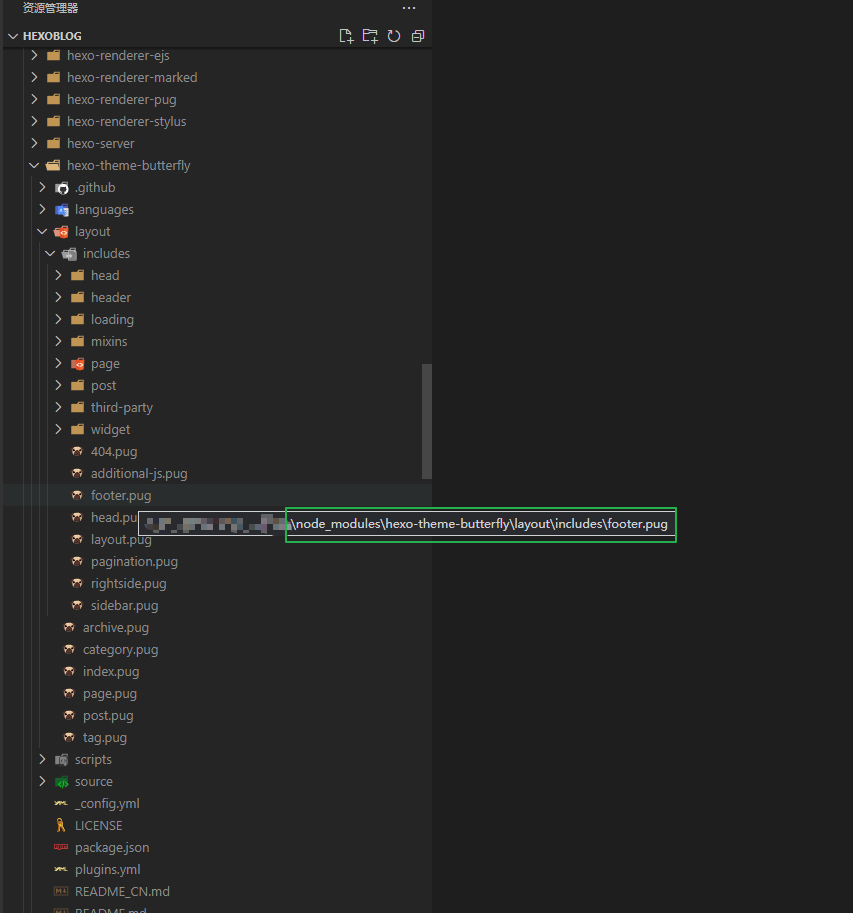Click the New Folder icon in explorer header

370,36
